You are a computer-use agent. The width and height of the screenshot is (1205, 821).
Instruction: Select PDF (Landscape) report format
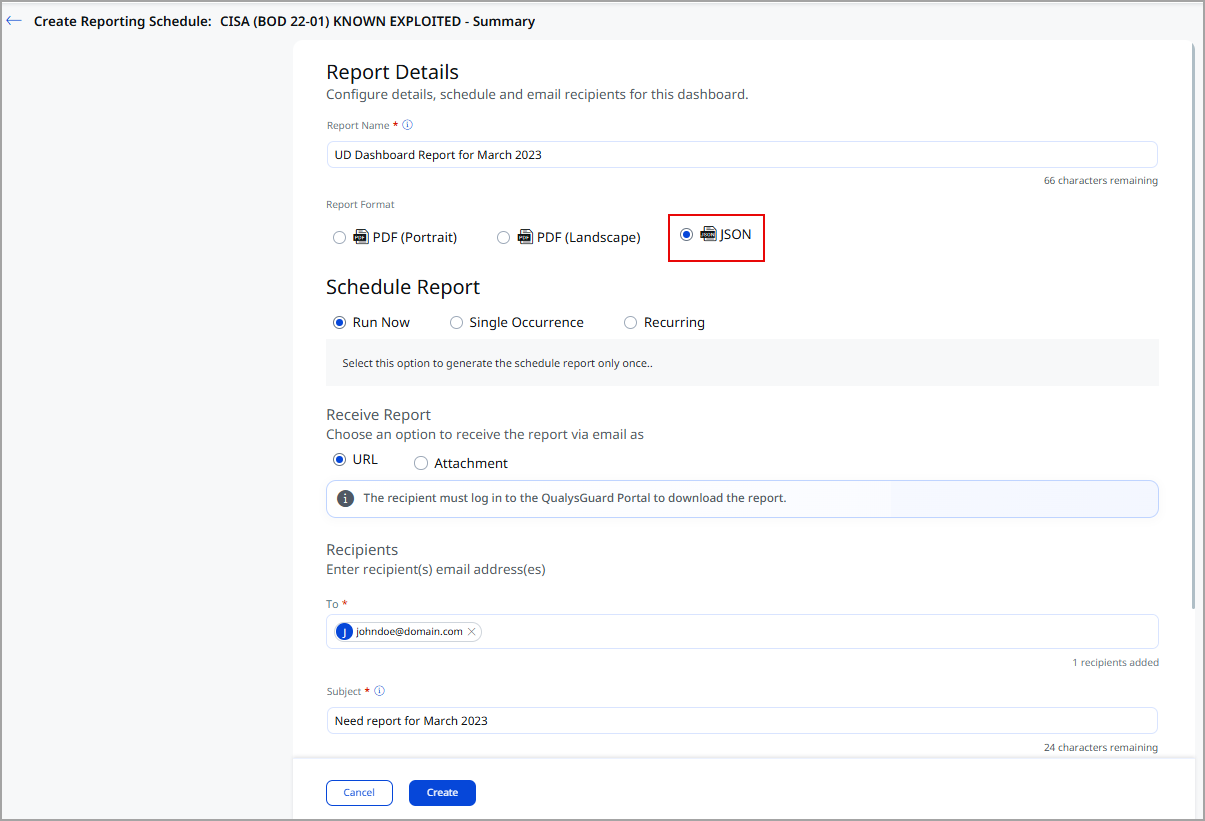coord(504,238)
